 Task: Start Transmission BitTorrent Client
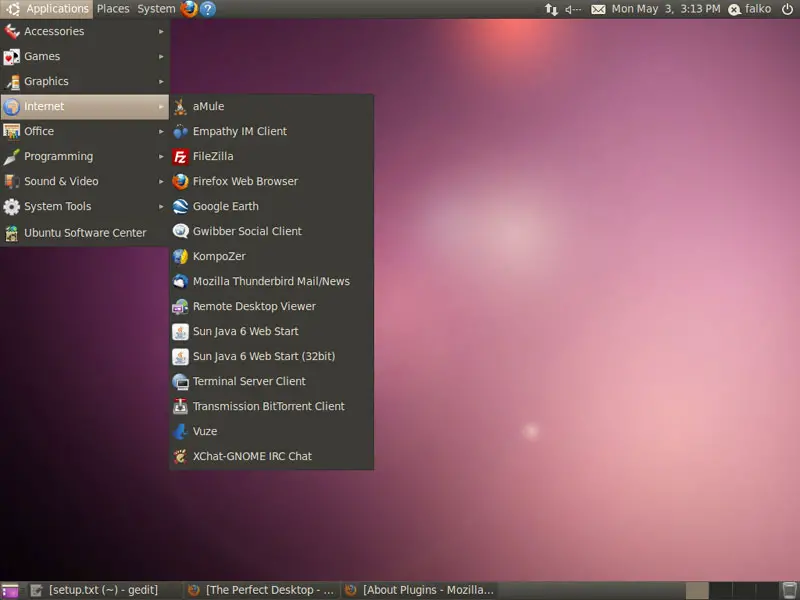coord(271,406)
